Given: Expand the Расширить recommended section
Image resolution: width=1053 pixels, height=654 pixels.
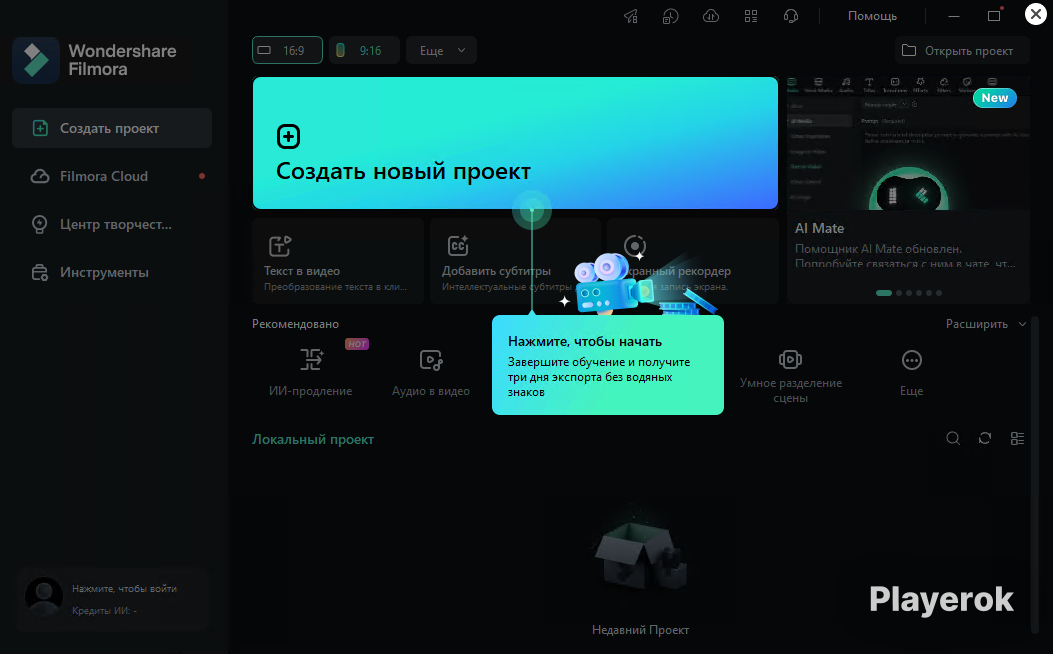Looking at the screenshot, I should pyautogui.click(x=986, y=324).
